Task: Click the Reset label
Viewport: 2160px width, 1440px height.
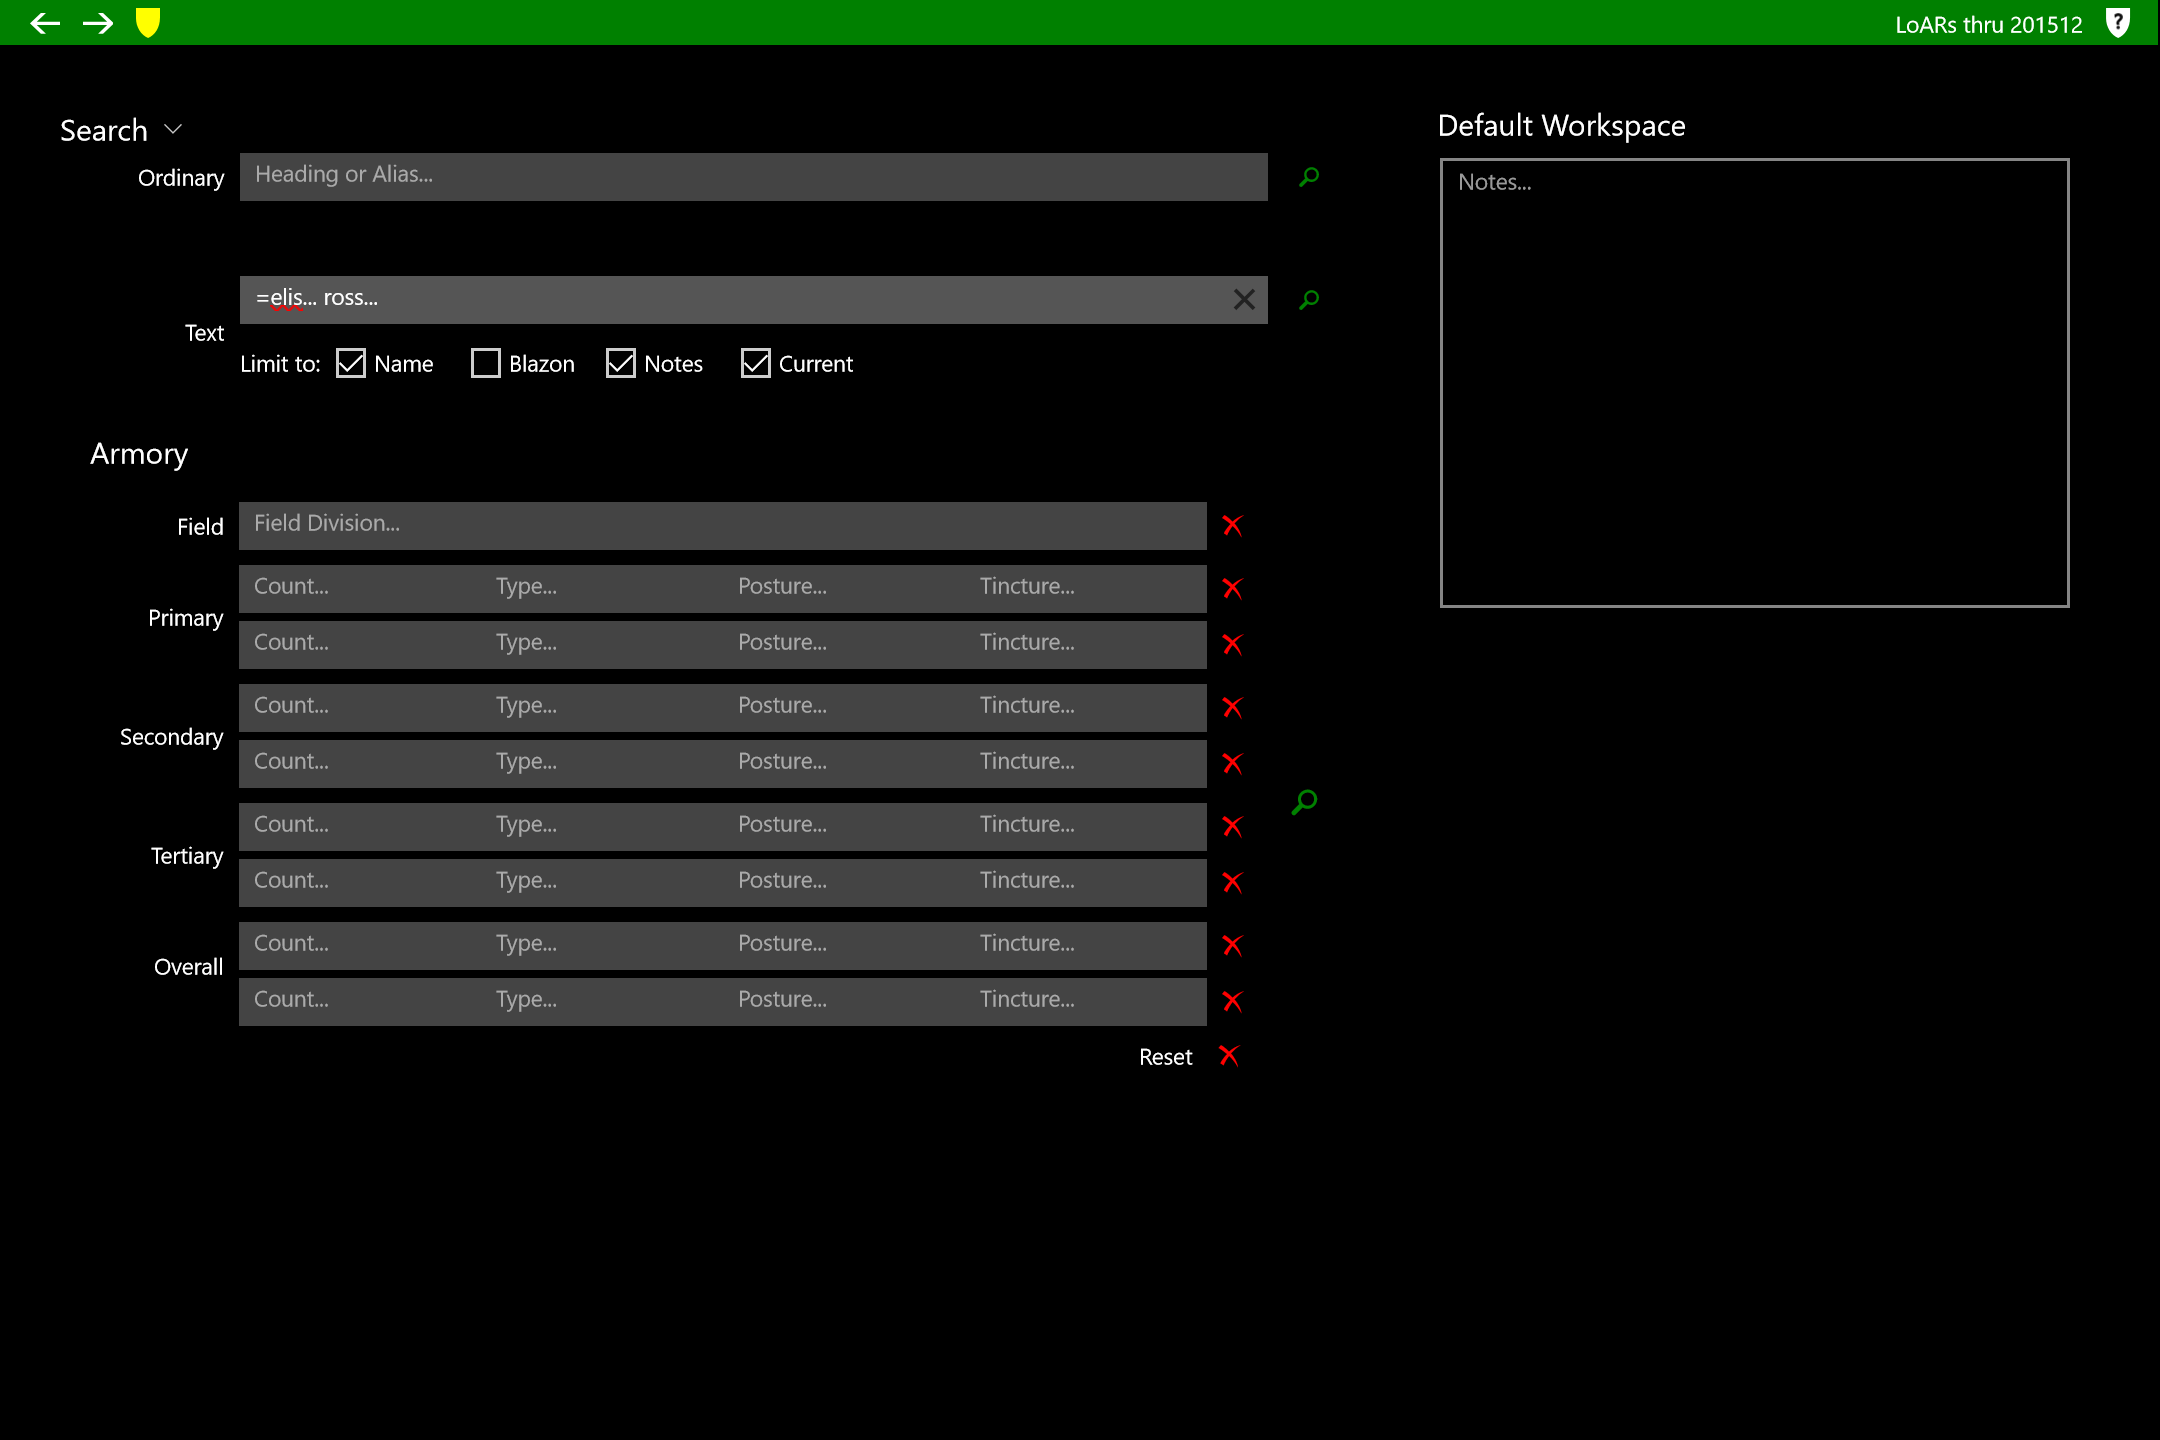Action: tap(1165, 1057)
